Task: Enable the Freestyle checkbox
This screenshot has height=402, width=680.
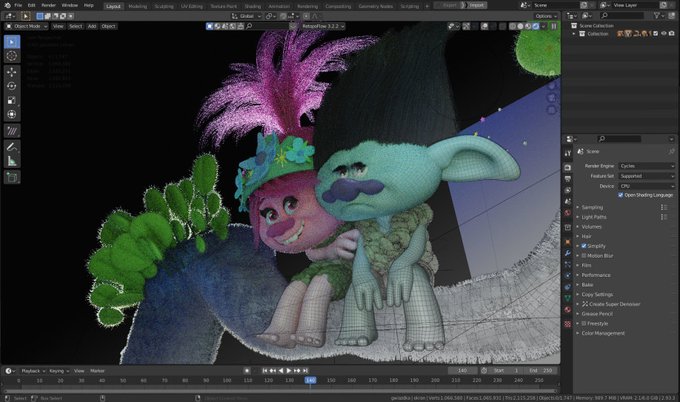Action: point(584,324)
